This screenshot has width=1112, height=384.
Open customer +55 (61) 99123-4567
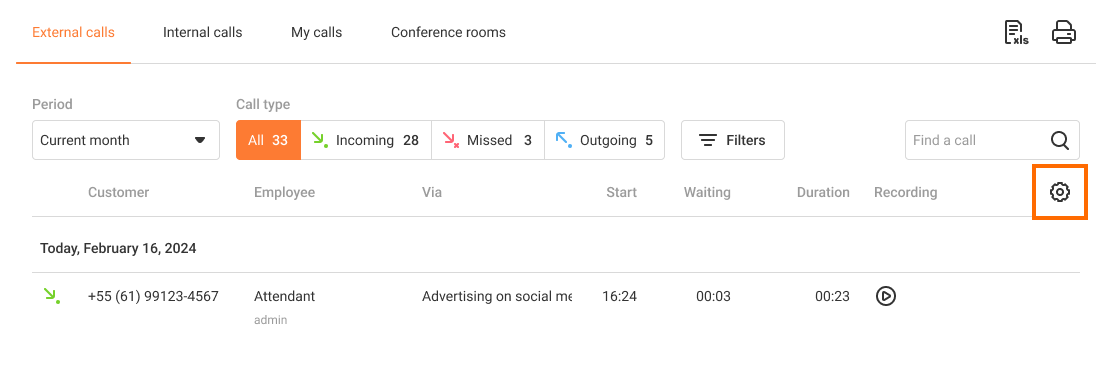tap(153, 296)
